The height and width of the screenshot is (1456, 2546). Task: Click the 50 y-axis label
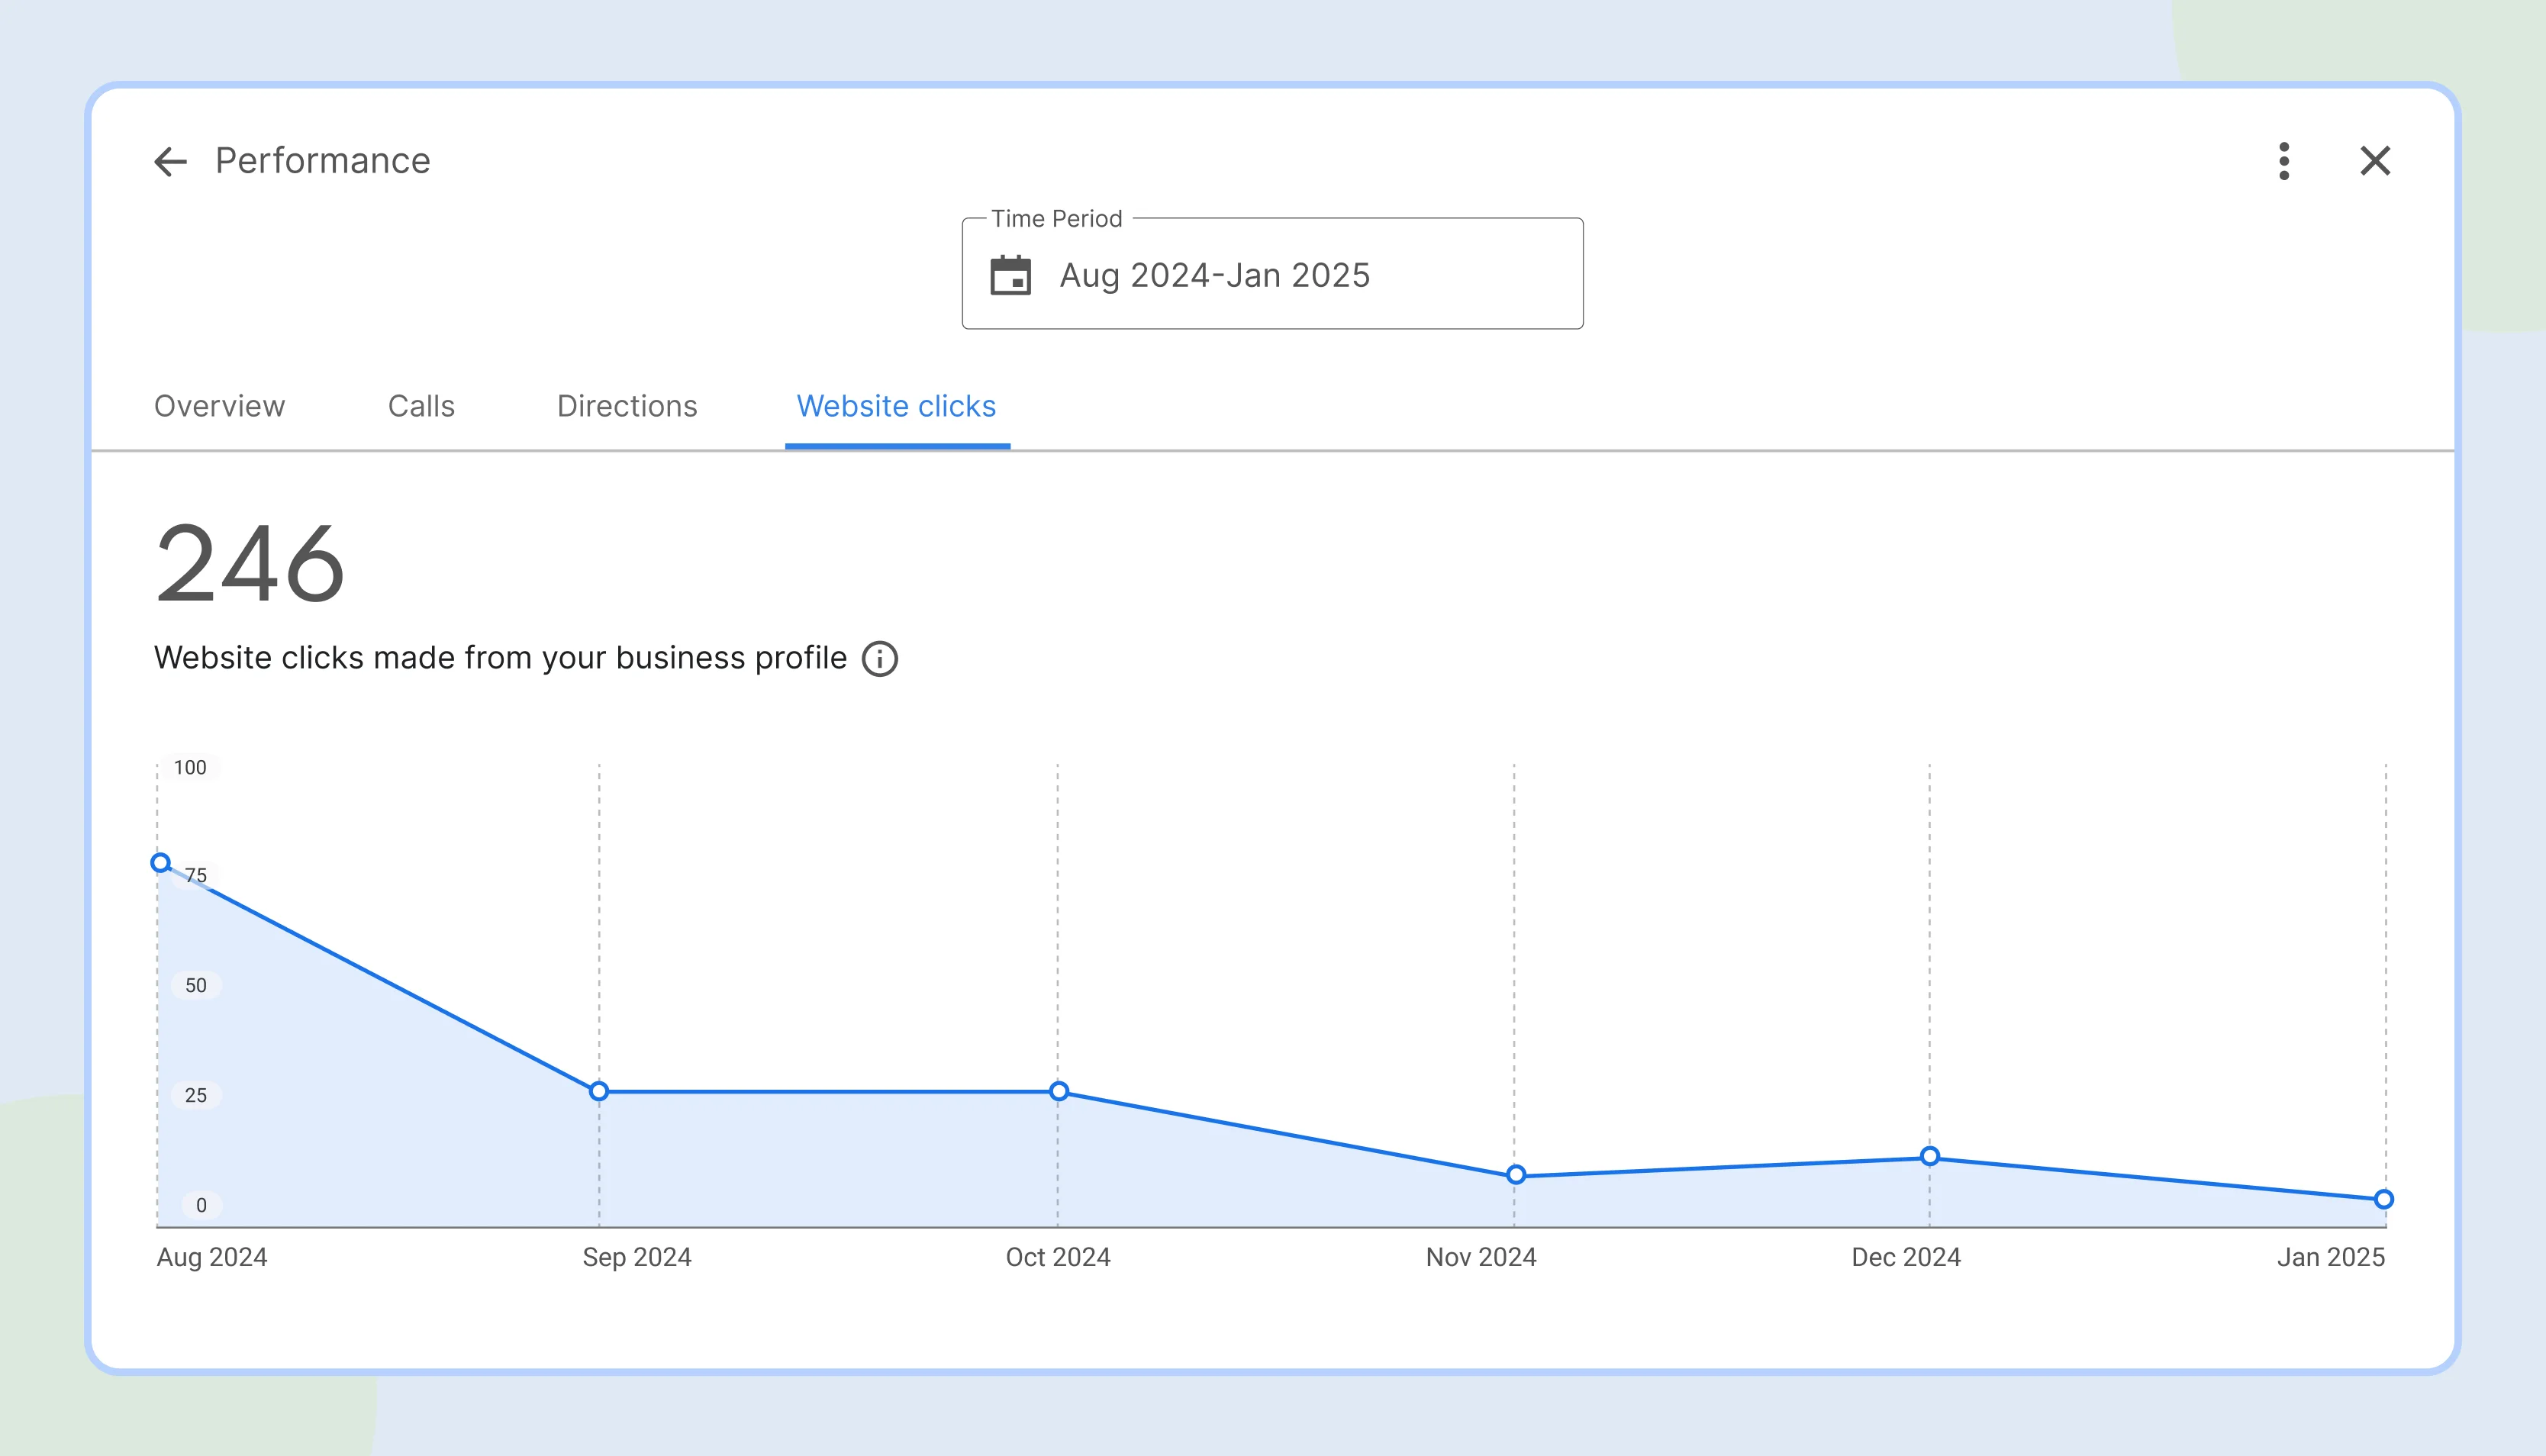coord(196,985)
